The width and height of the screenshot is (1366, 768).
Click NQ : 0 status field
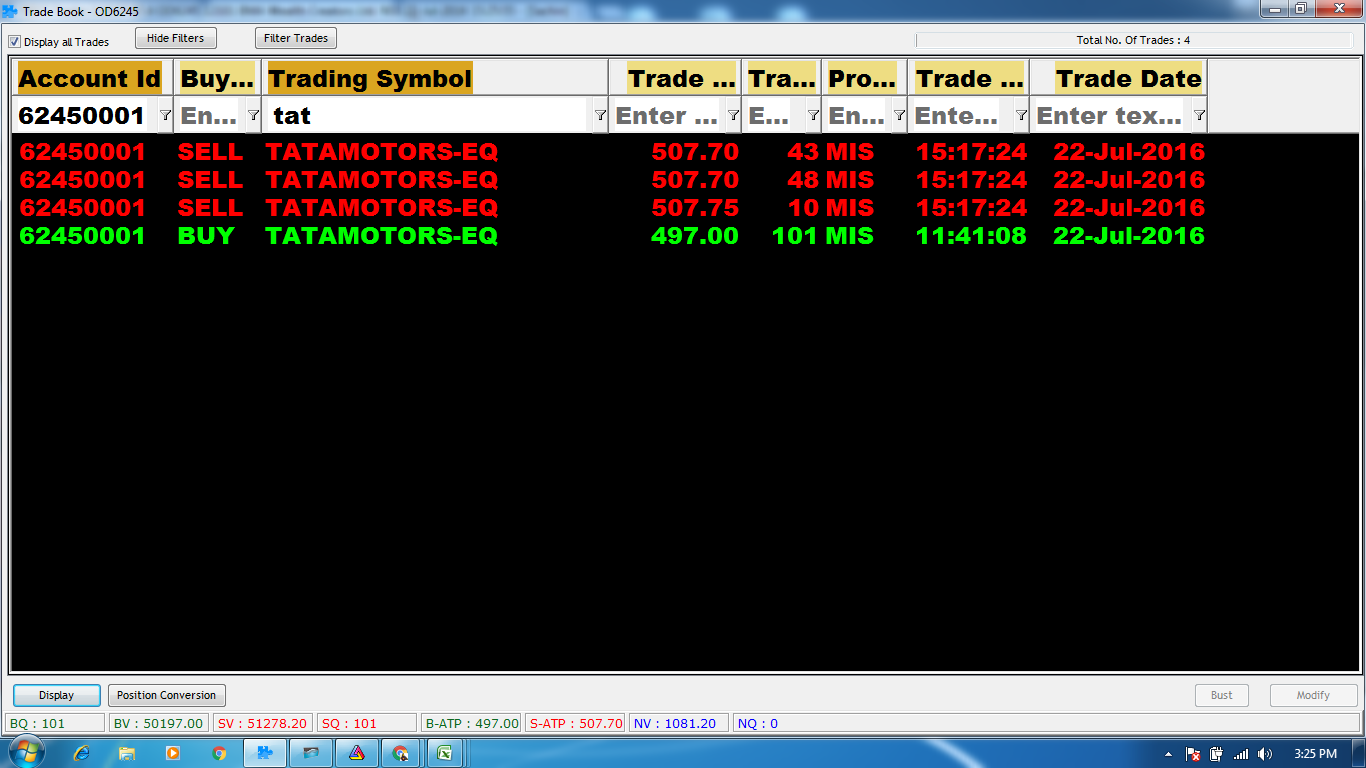pyautogui.click(x=1046, y=723)
